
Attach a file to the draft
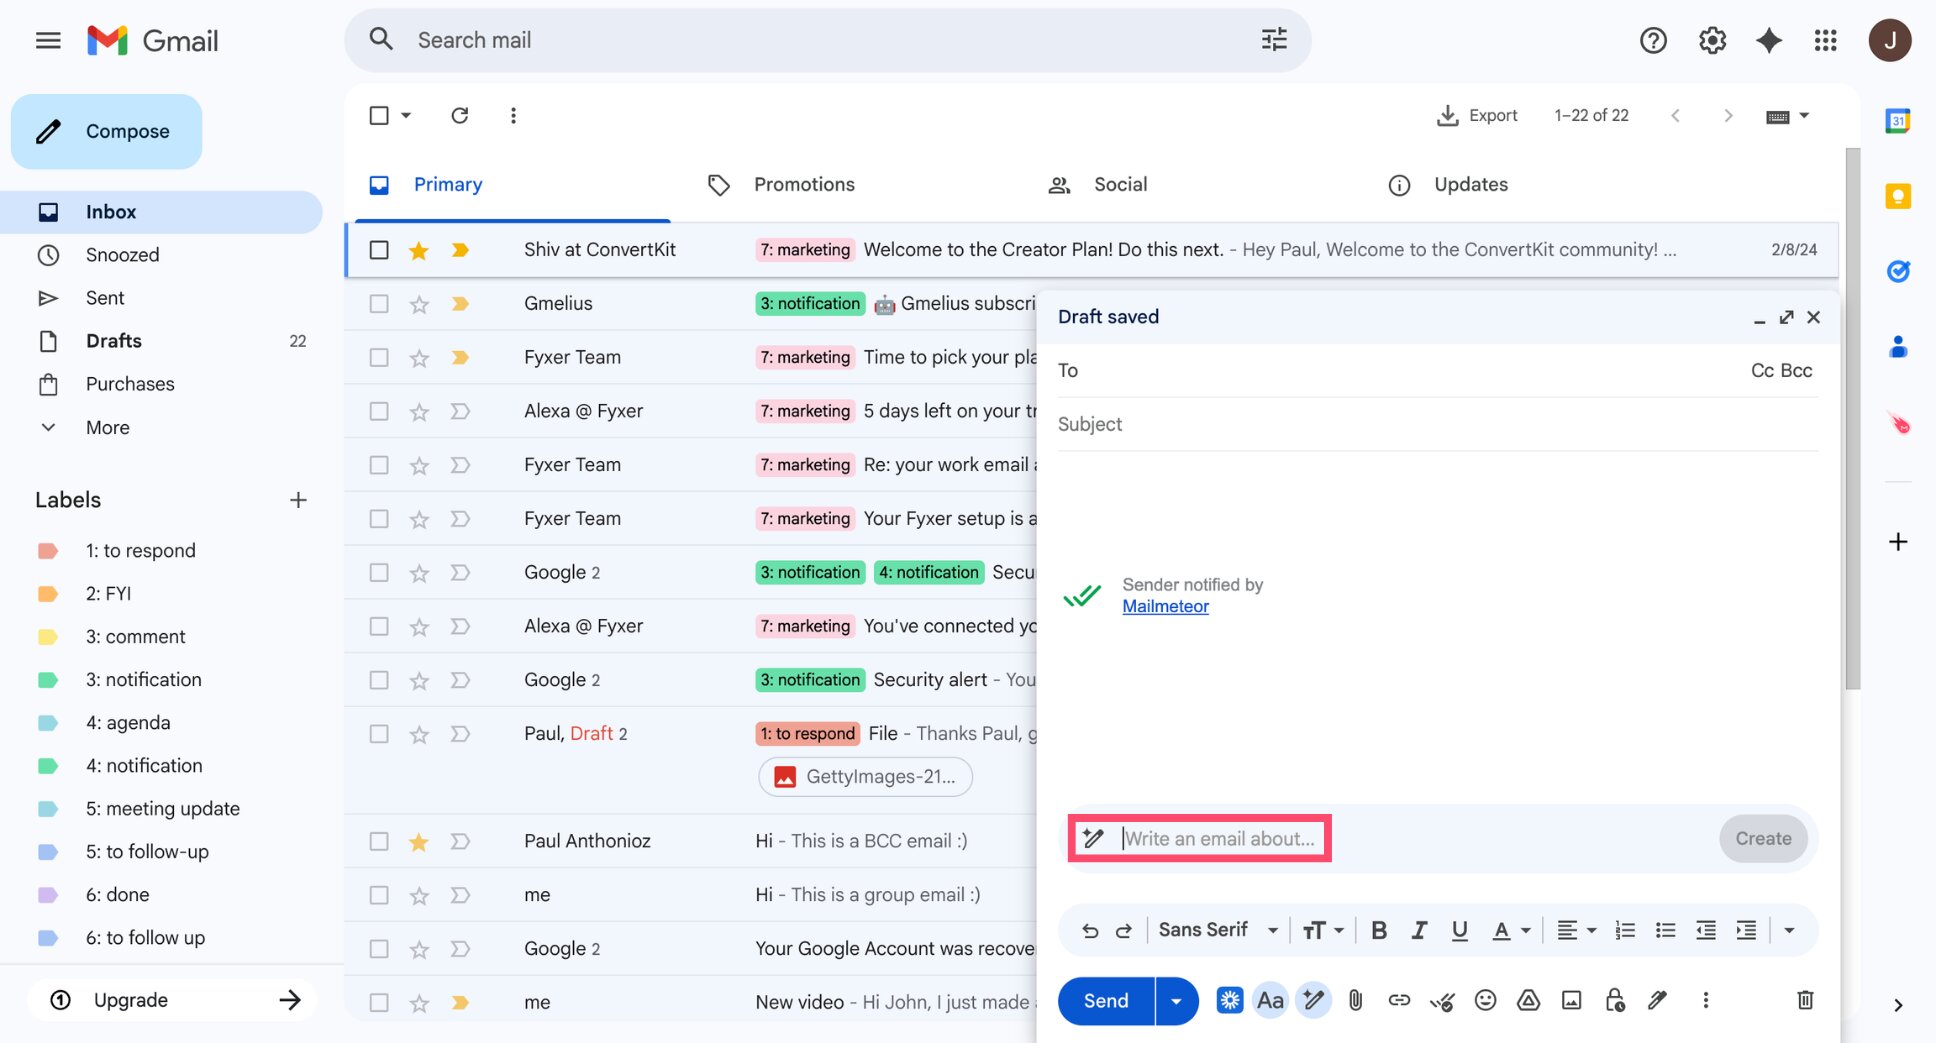click(x=1355, y=1000)
